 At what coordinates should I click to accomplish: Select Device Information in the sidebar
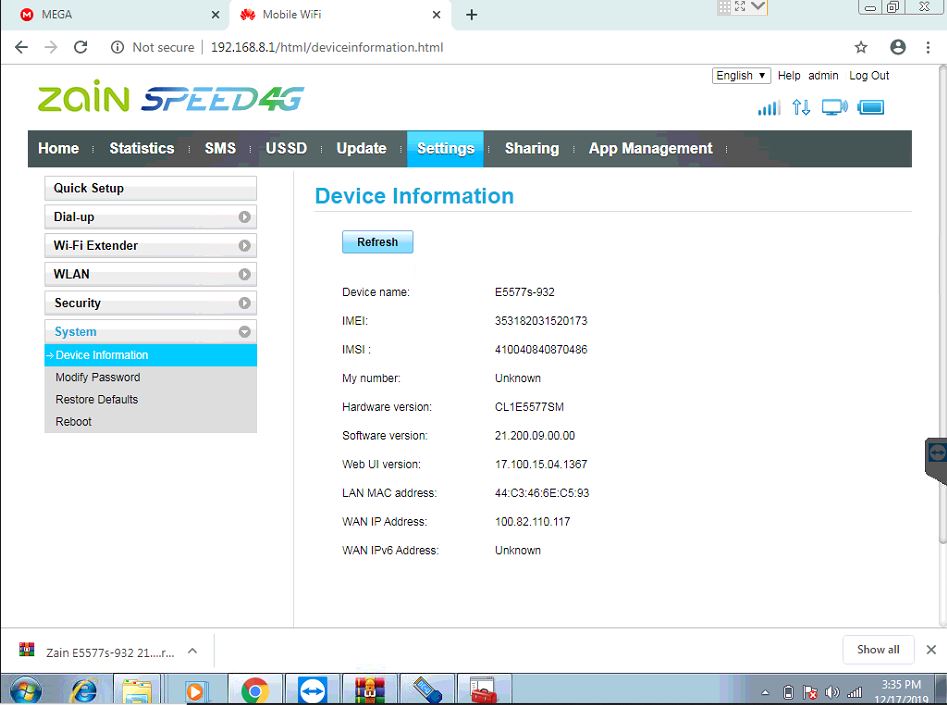tap(150, 355)
